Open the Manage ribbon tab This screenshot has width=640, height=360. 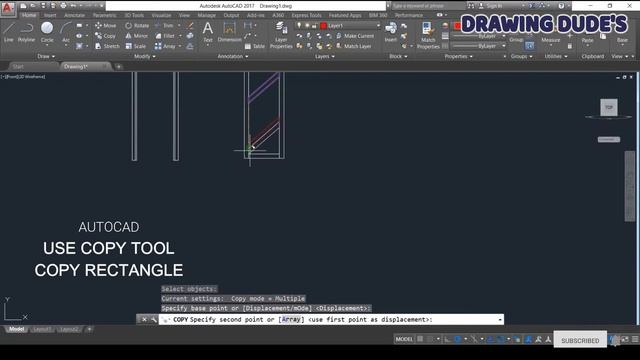(207, 15)
